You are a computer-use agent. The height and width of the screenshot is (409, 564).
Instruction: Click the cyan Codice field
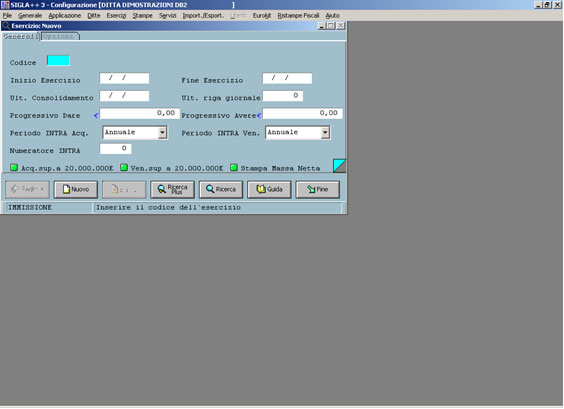click(x=58, y=60)
